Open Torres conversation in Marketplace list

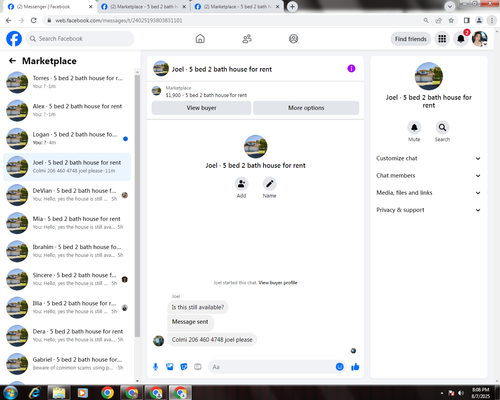click(x=67, y=82)
